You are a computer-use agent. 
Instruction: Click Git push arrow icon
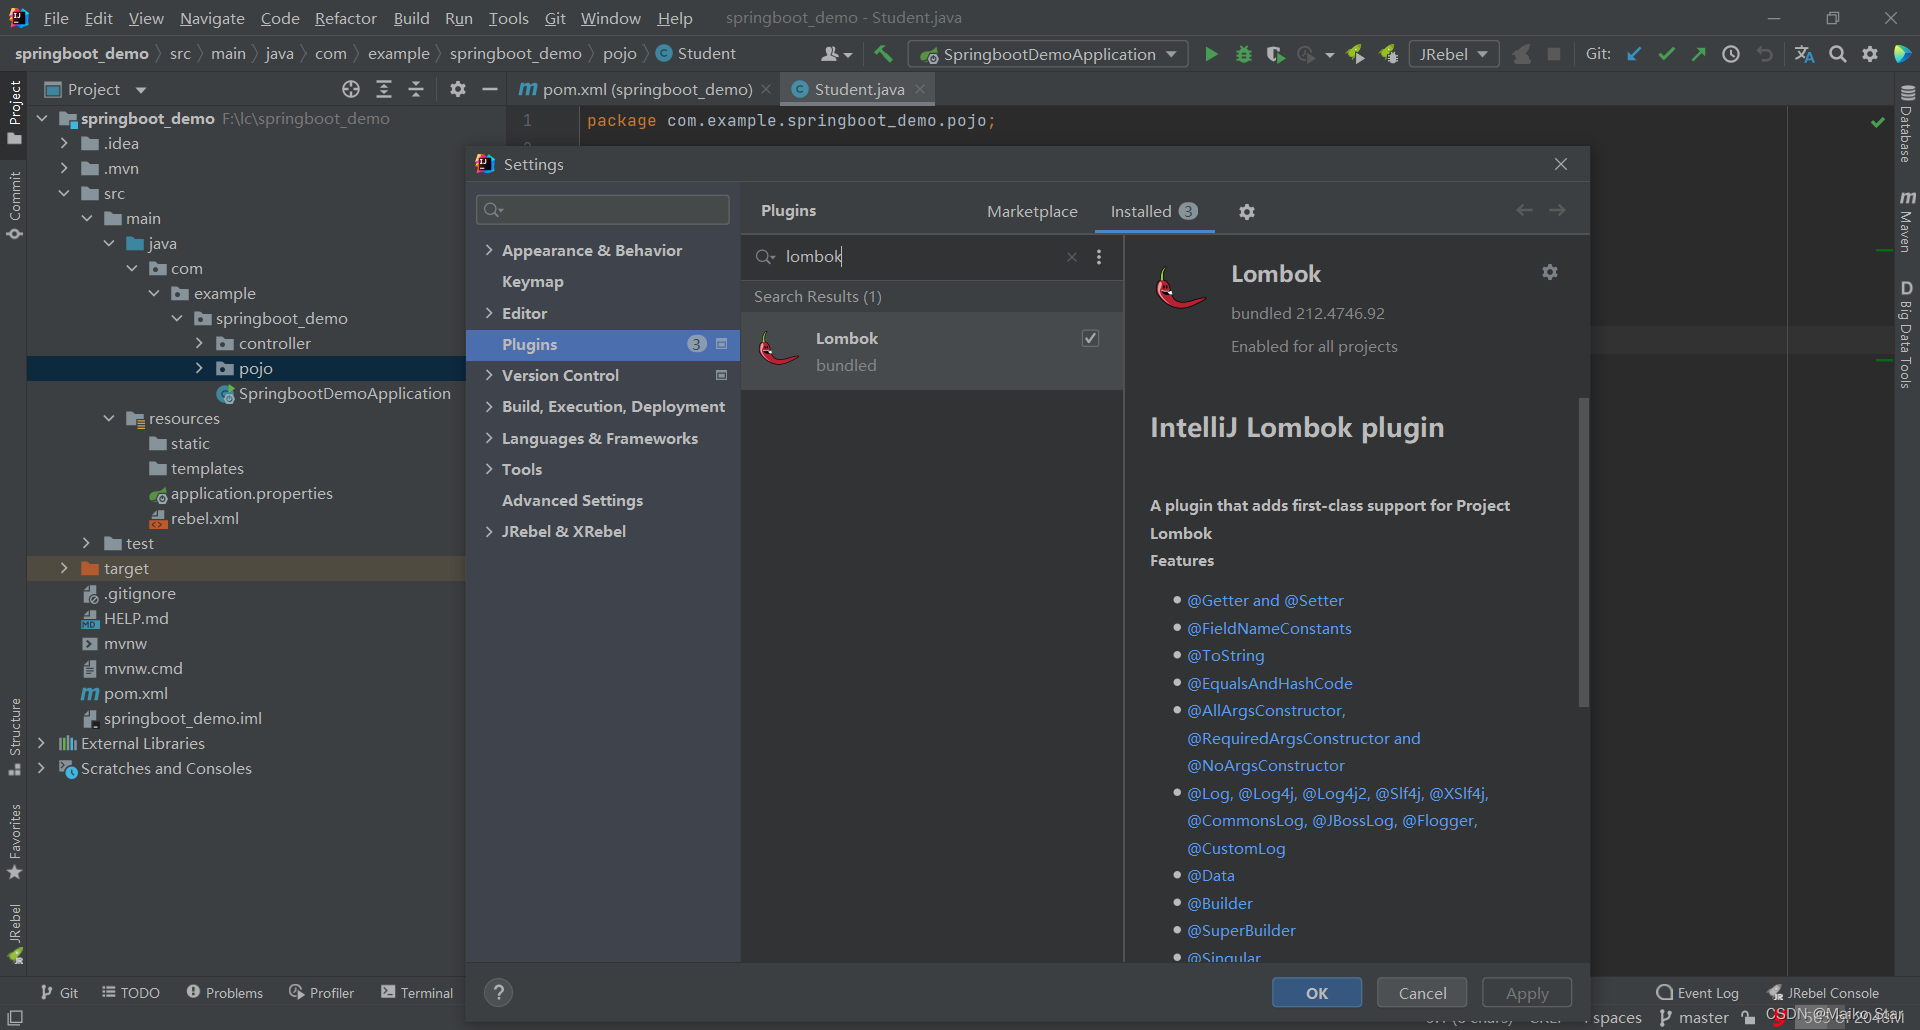[1698, 54]
